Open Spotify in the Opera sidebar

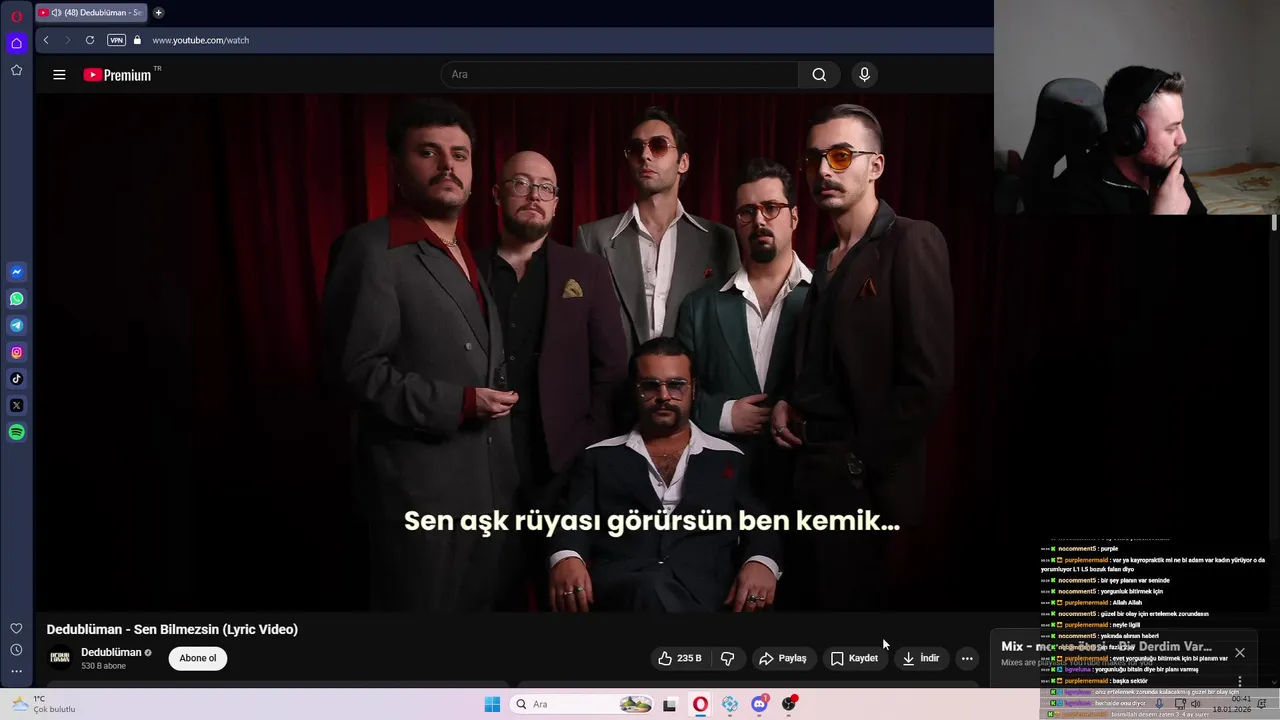coord(16,432)
